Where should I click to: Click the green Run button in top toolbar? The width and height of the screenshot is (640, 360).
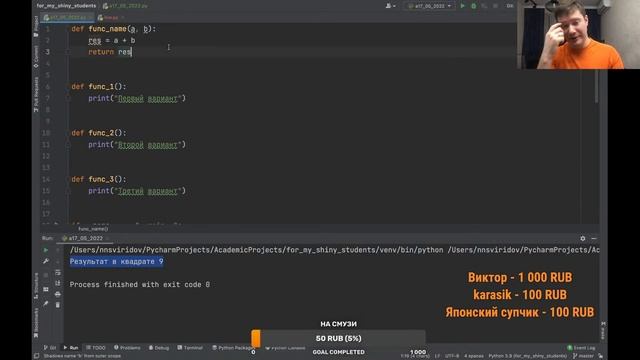pyautogui.click(x=462, y=6)
